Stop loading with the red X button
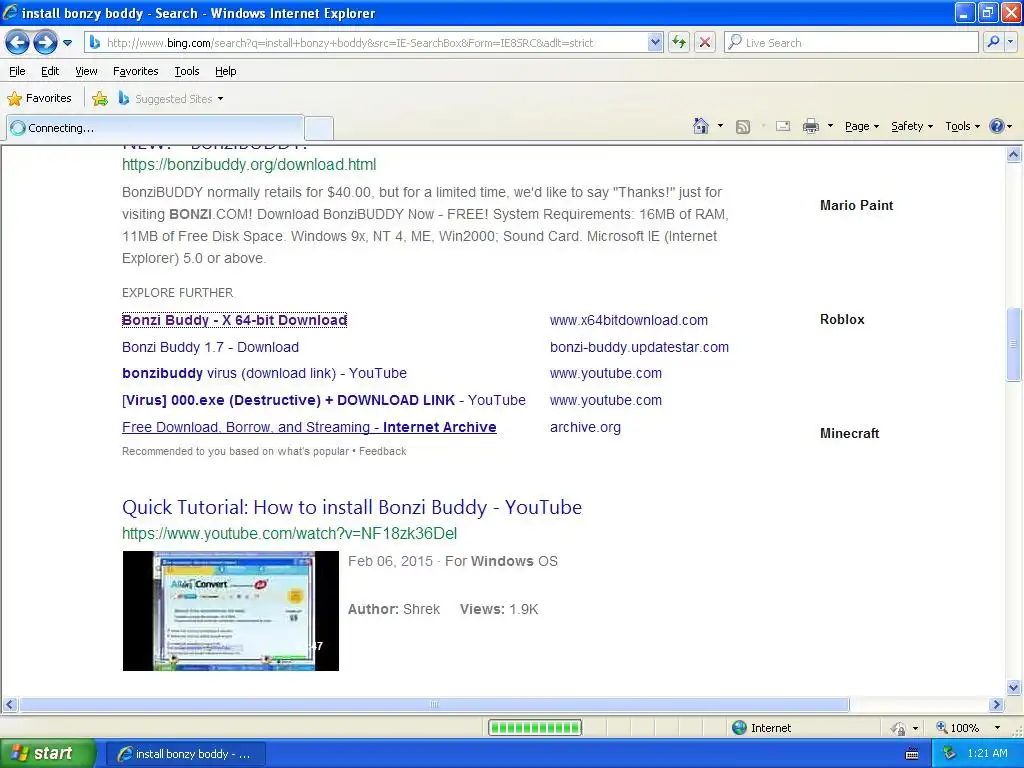1024x768 pixels. coord(705,42)
